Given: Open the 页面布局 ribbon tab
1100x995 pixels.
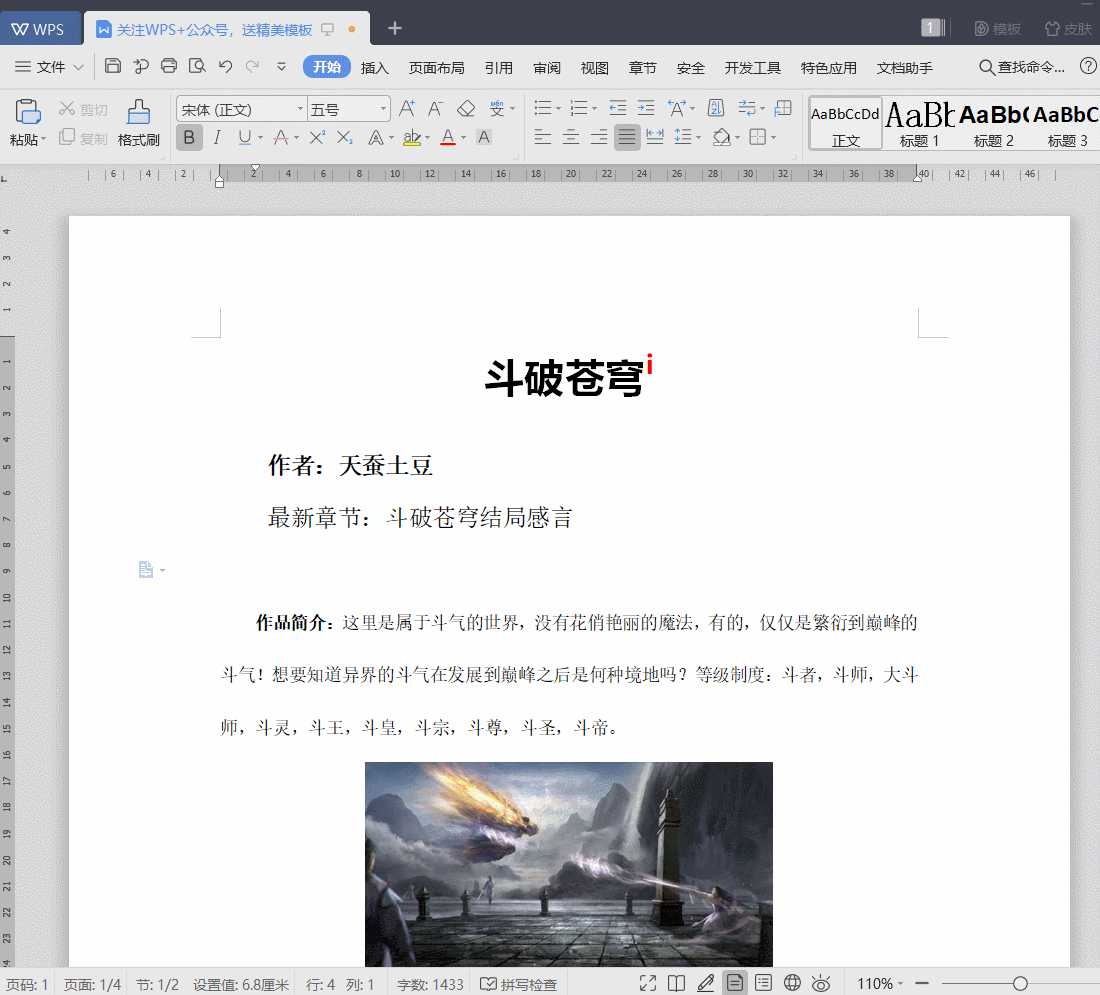Looking at the screenshot, I should coord(436,67).
